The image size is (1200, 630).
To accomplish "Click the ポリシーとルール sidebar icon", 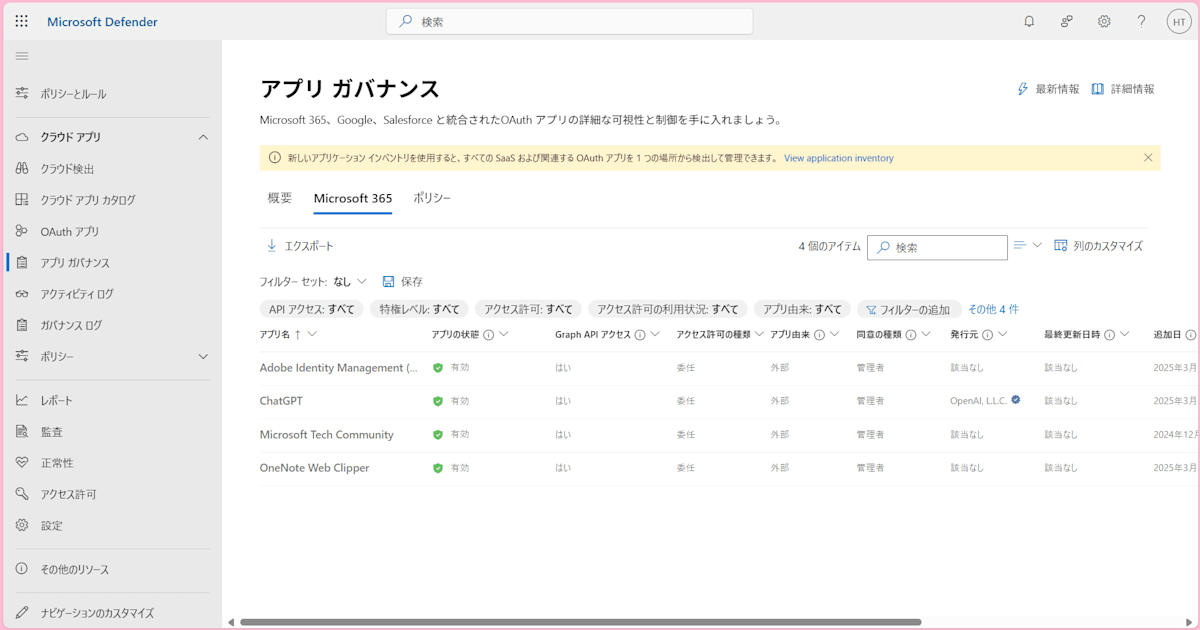I will (22, 93).
